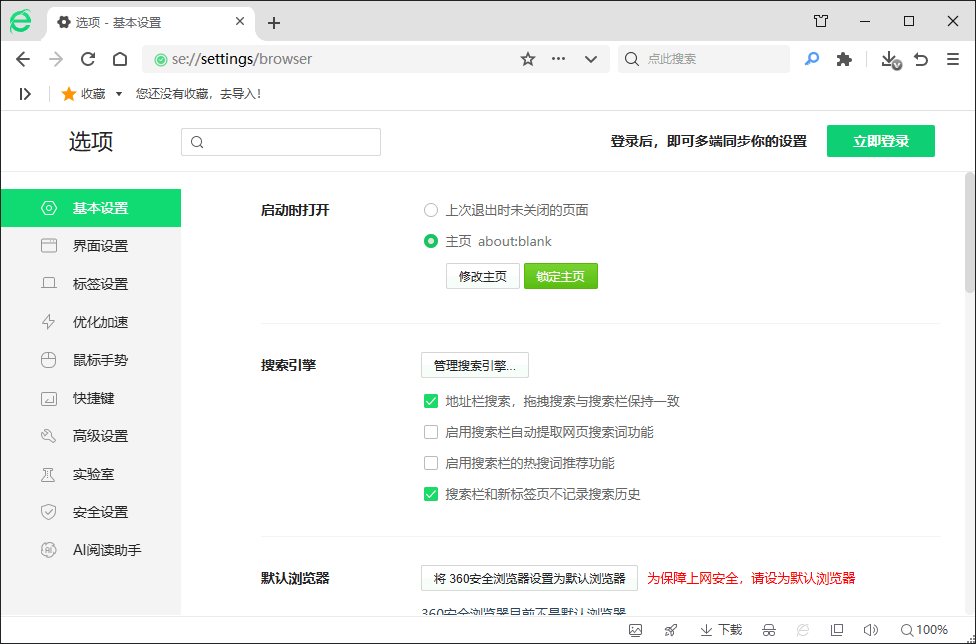Click the undo closed tab icon
The image size is (976, 644).
click(921, 59)
